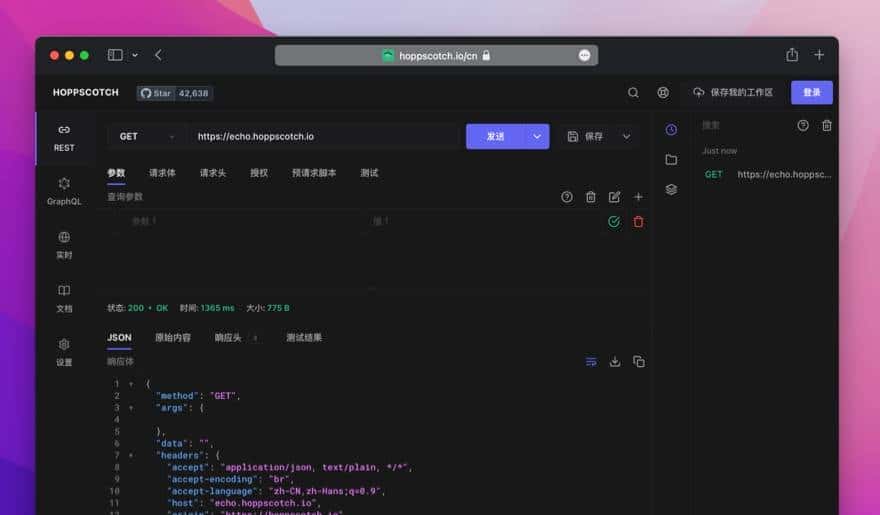Open the environments layers panel icon
880x515 pixels.
(671, 190)
